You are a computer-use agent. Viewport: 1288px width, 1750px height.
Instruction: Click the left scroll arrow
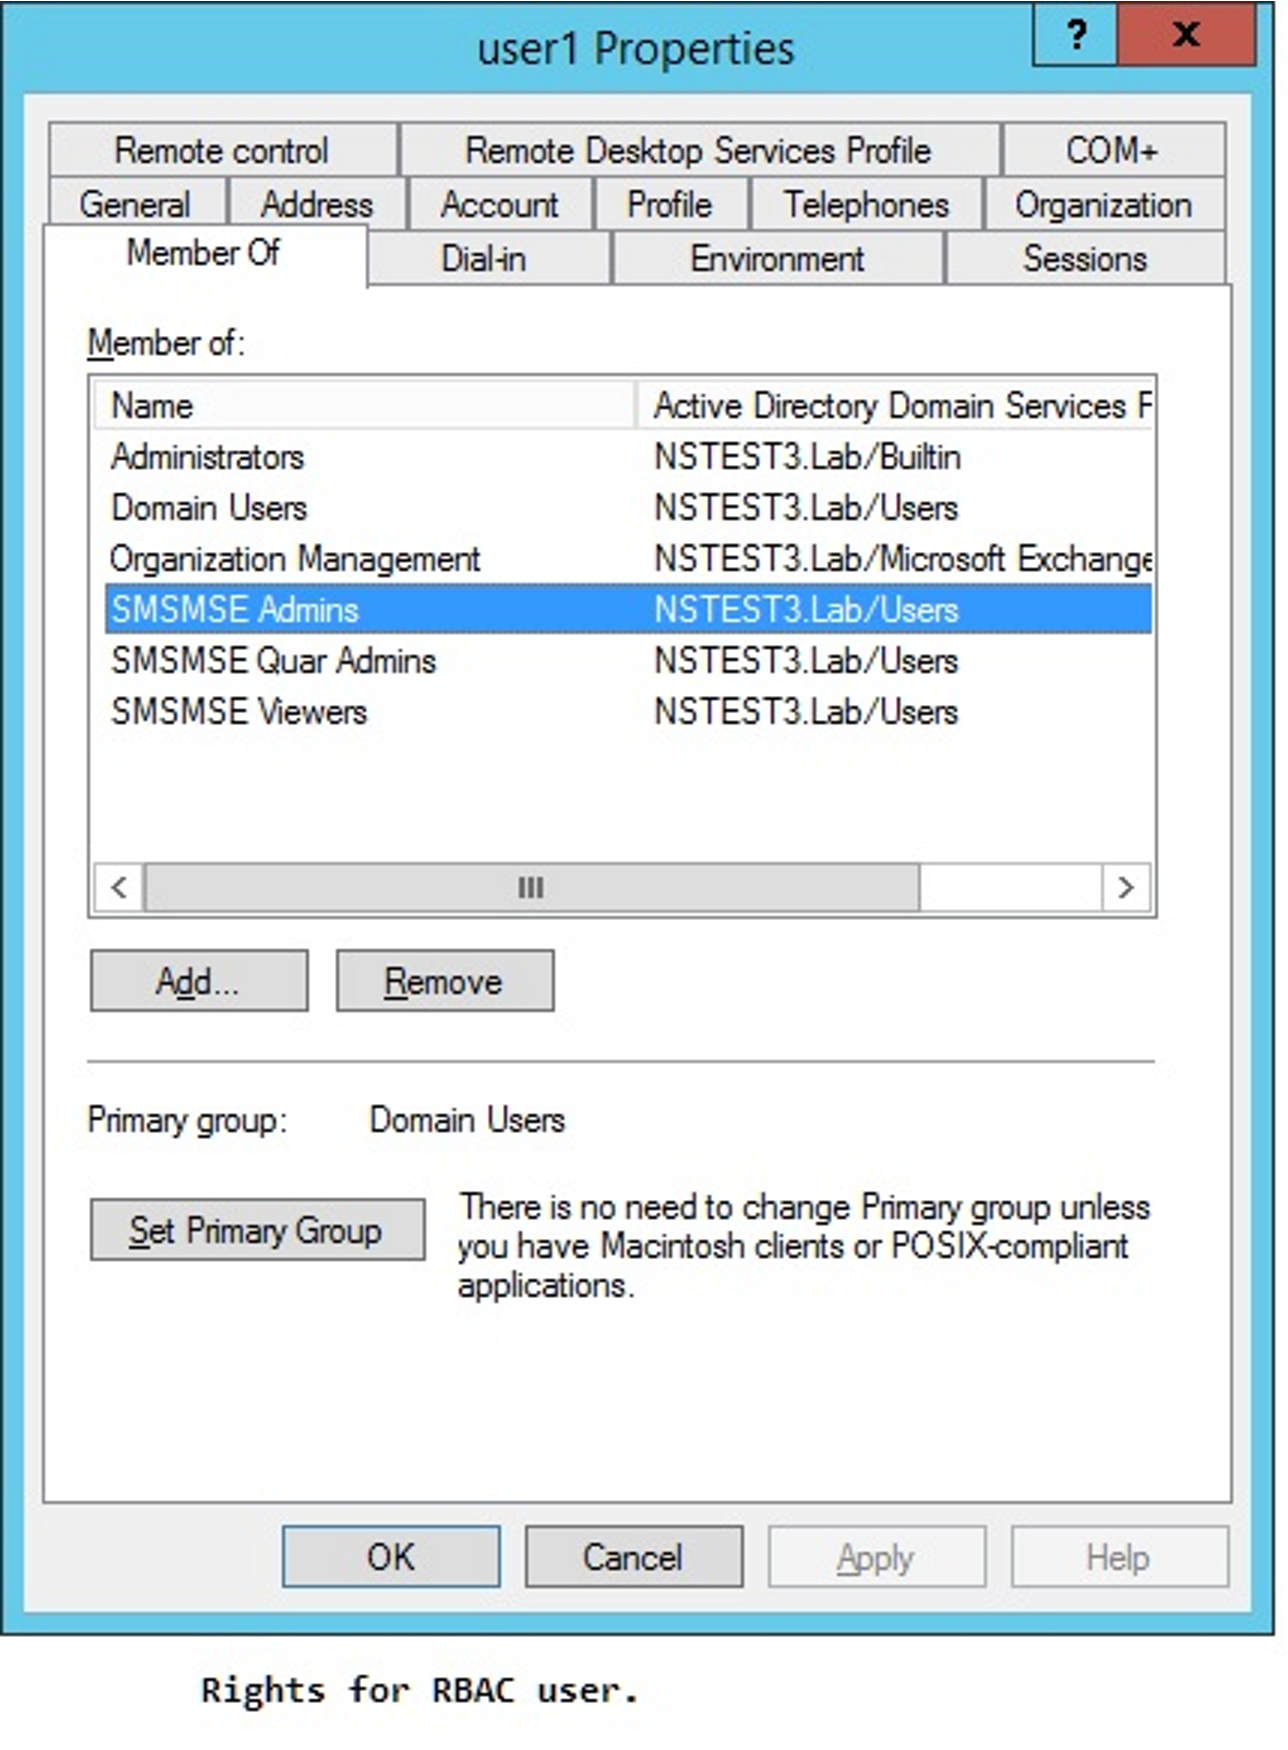click(119, 887)
